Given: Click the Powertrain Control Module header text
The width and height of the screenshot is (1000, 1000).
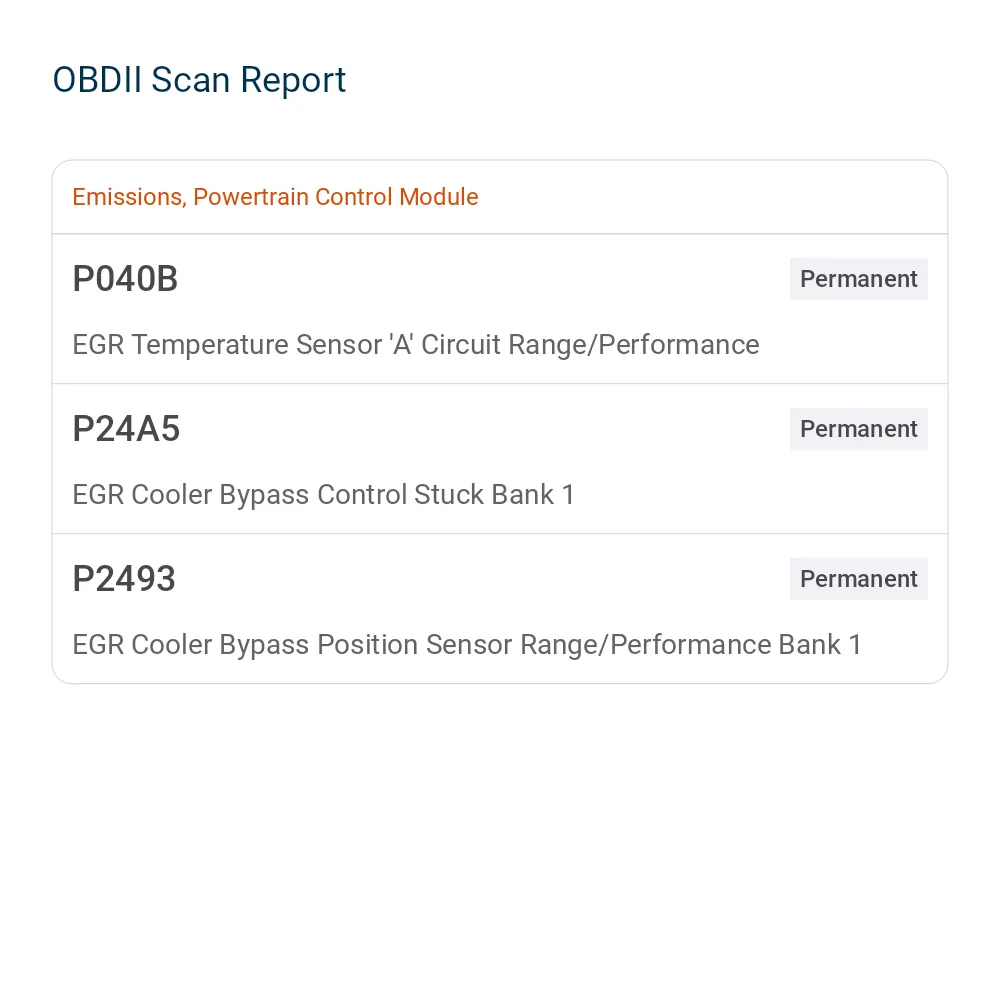Looking at the screenshot, I should point(335,197).
